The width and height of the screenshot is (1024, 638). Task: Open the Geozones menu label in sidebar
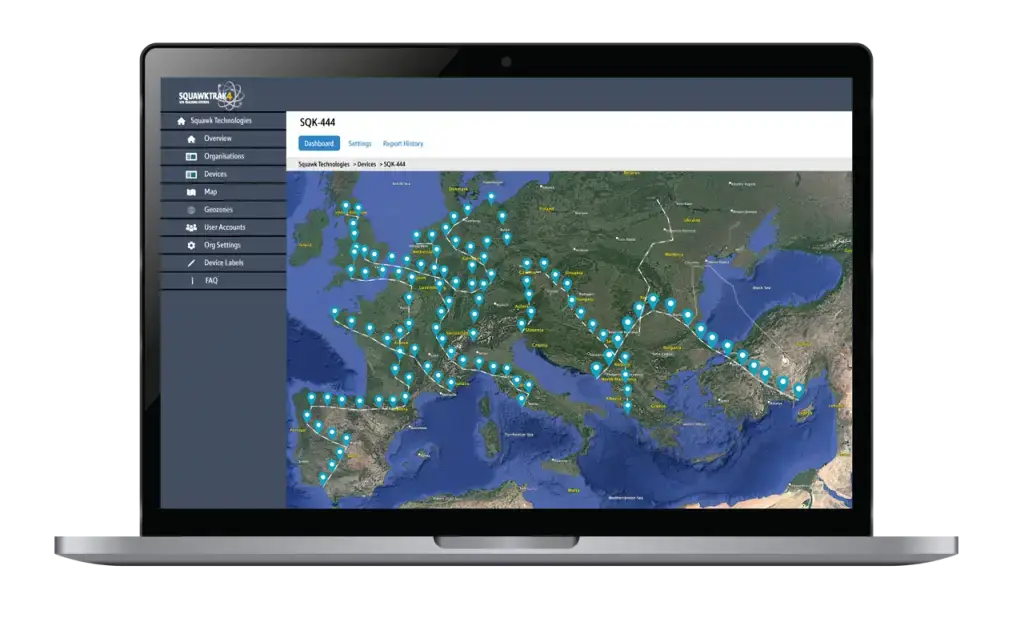[218, 210]
